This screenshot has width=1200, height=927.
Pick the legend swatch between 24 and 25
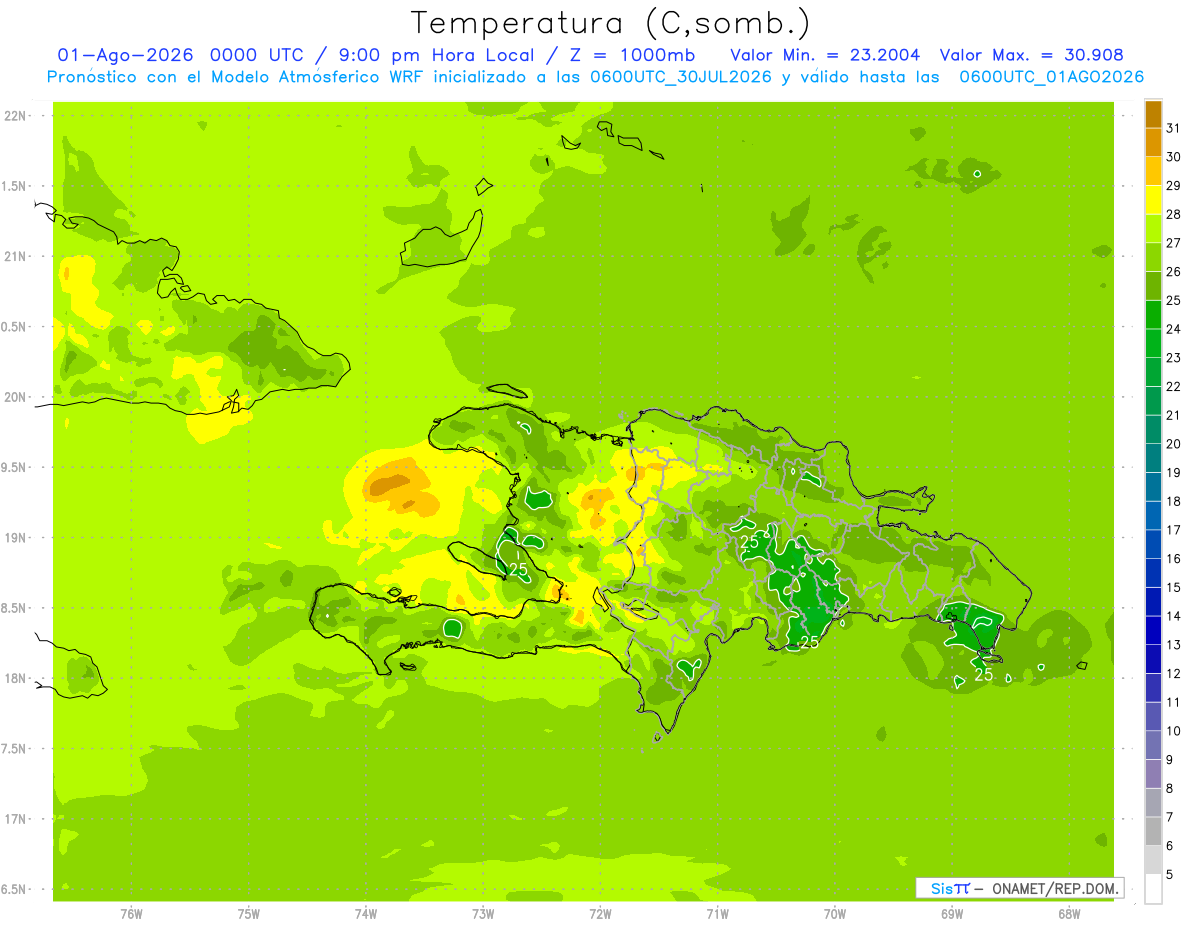1153,314
